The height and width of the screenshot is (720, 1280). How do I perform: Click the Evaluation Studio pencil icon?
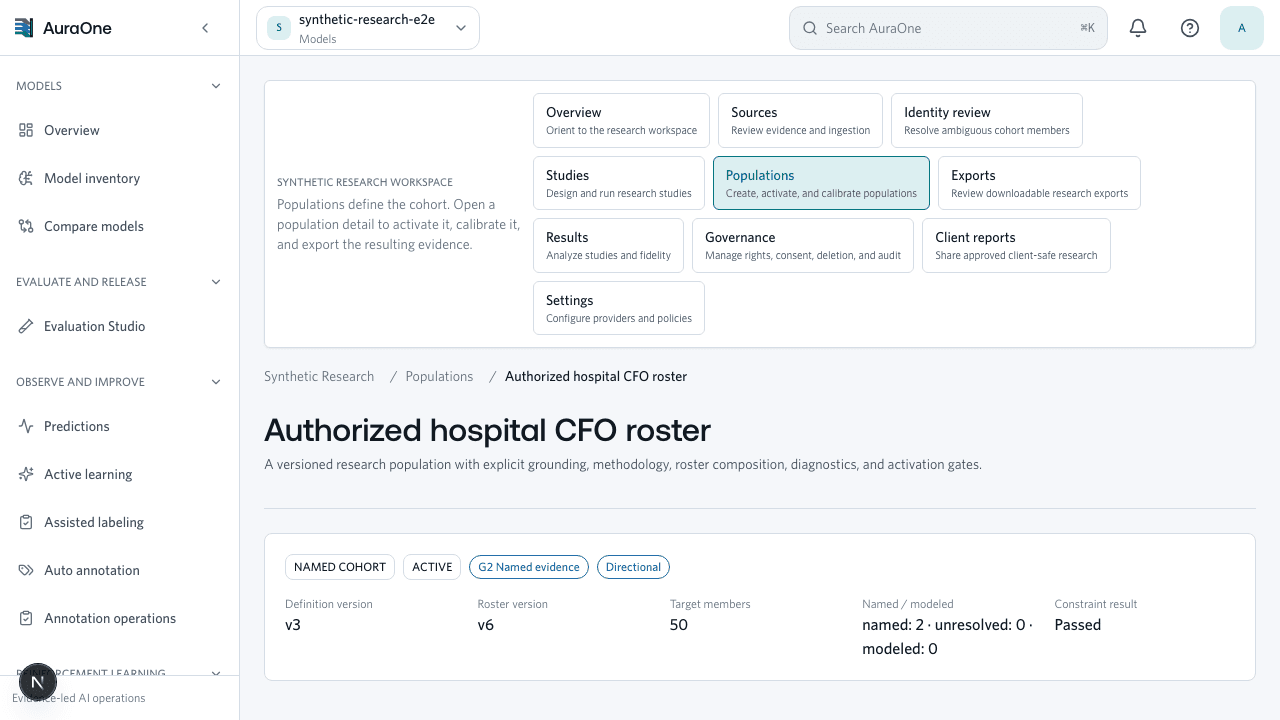pos(26,326)
